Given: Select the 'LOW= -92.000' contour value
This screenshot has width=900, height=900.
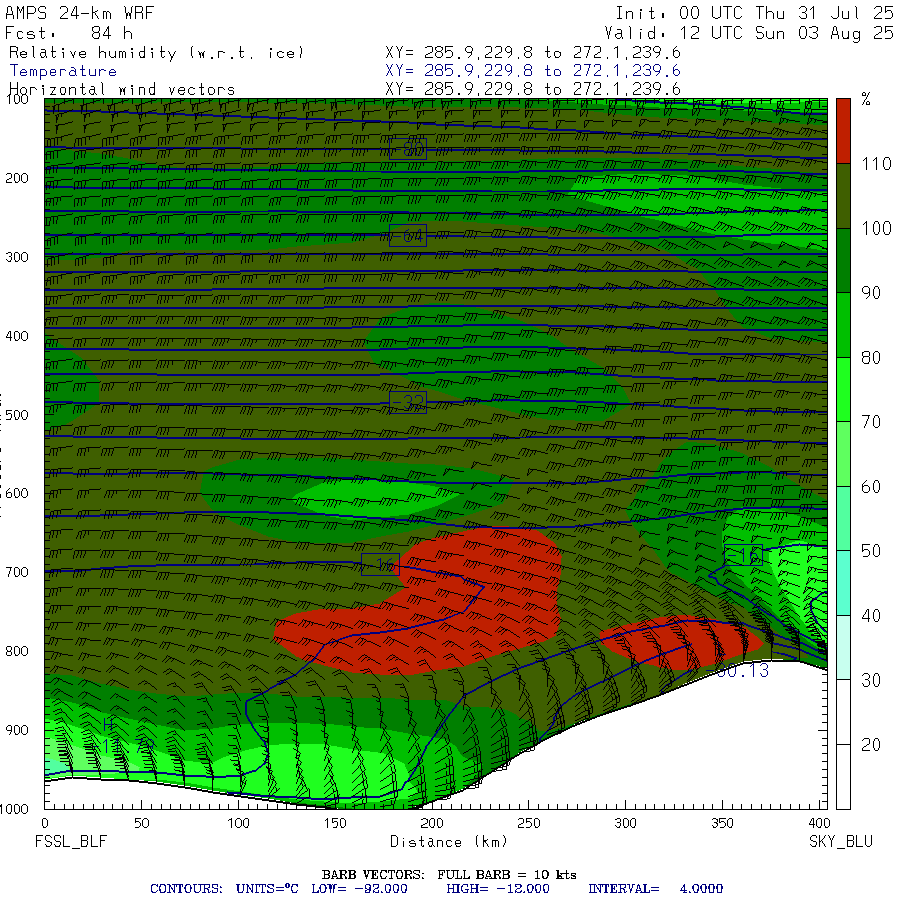Looking at the screenshot, I should [x=359, y=889].
